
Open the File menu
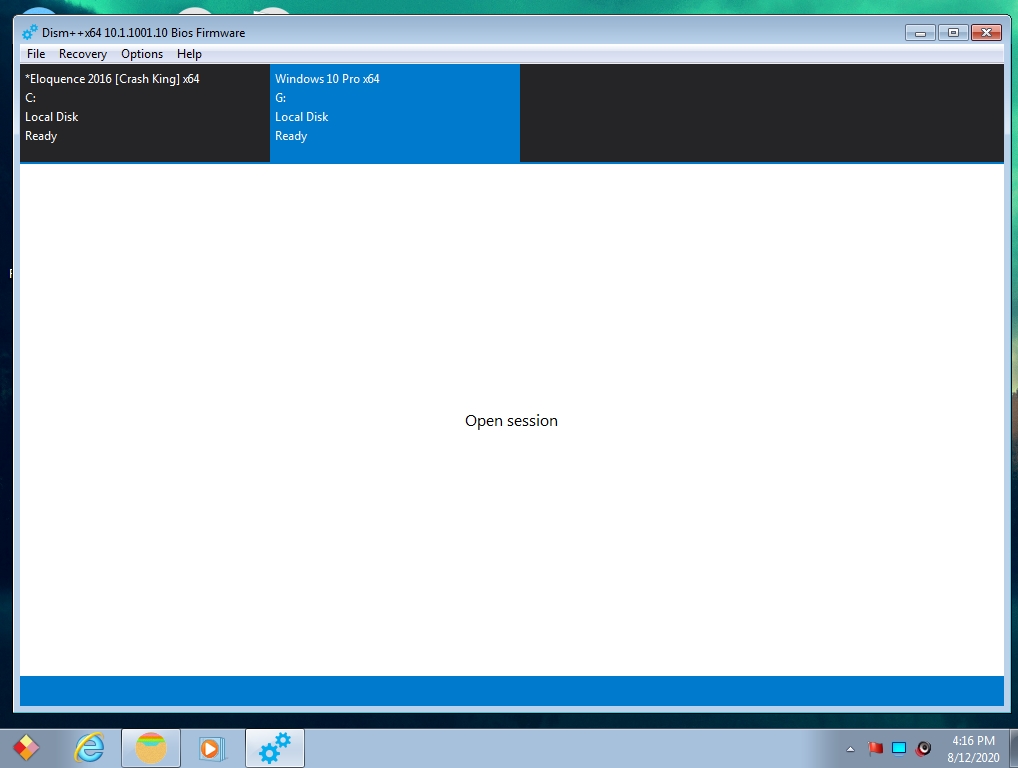pyautogui.click(x=36, y=54)
